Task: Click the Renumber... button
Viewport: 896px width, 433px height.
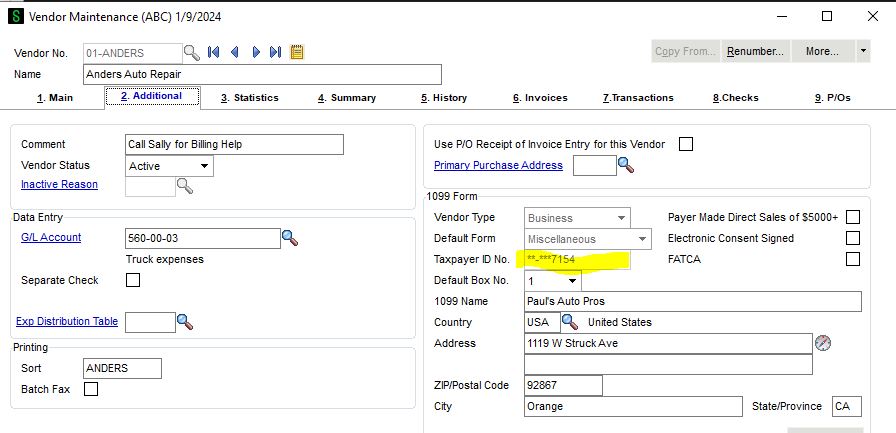Action: point(755,51)
